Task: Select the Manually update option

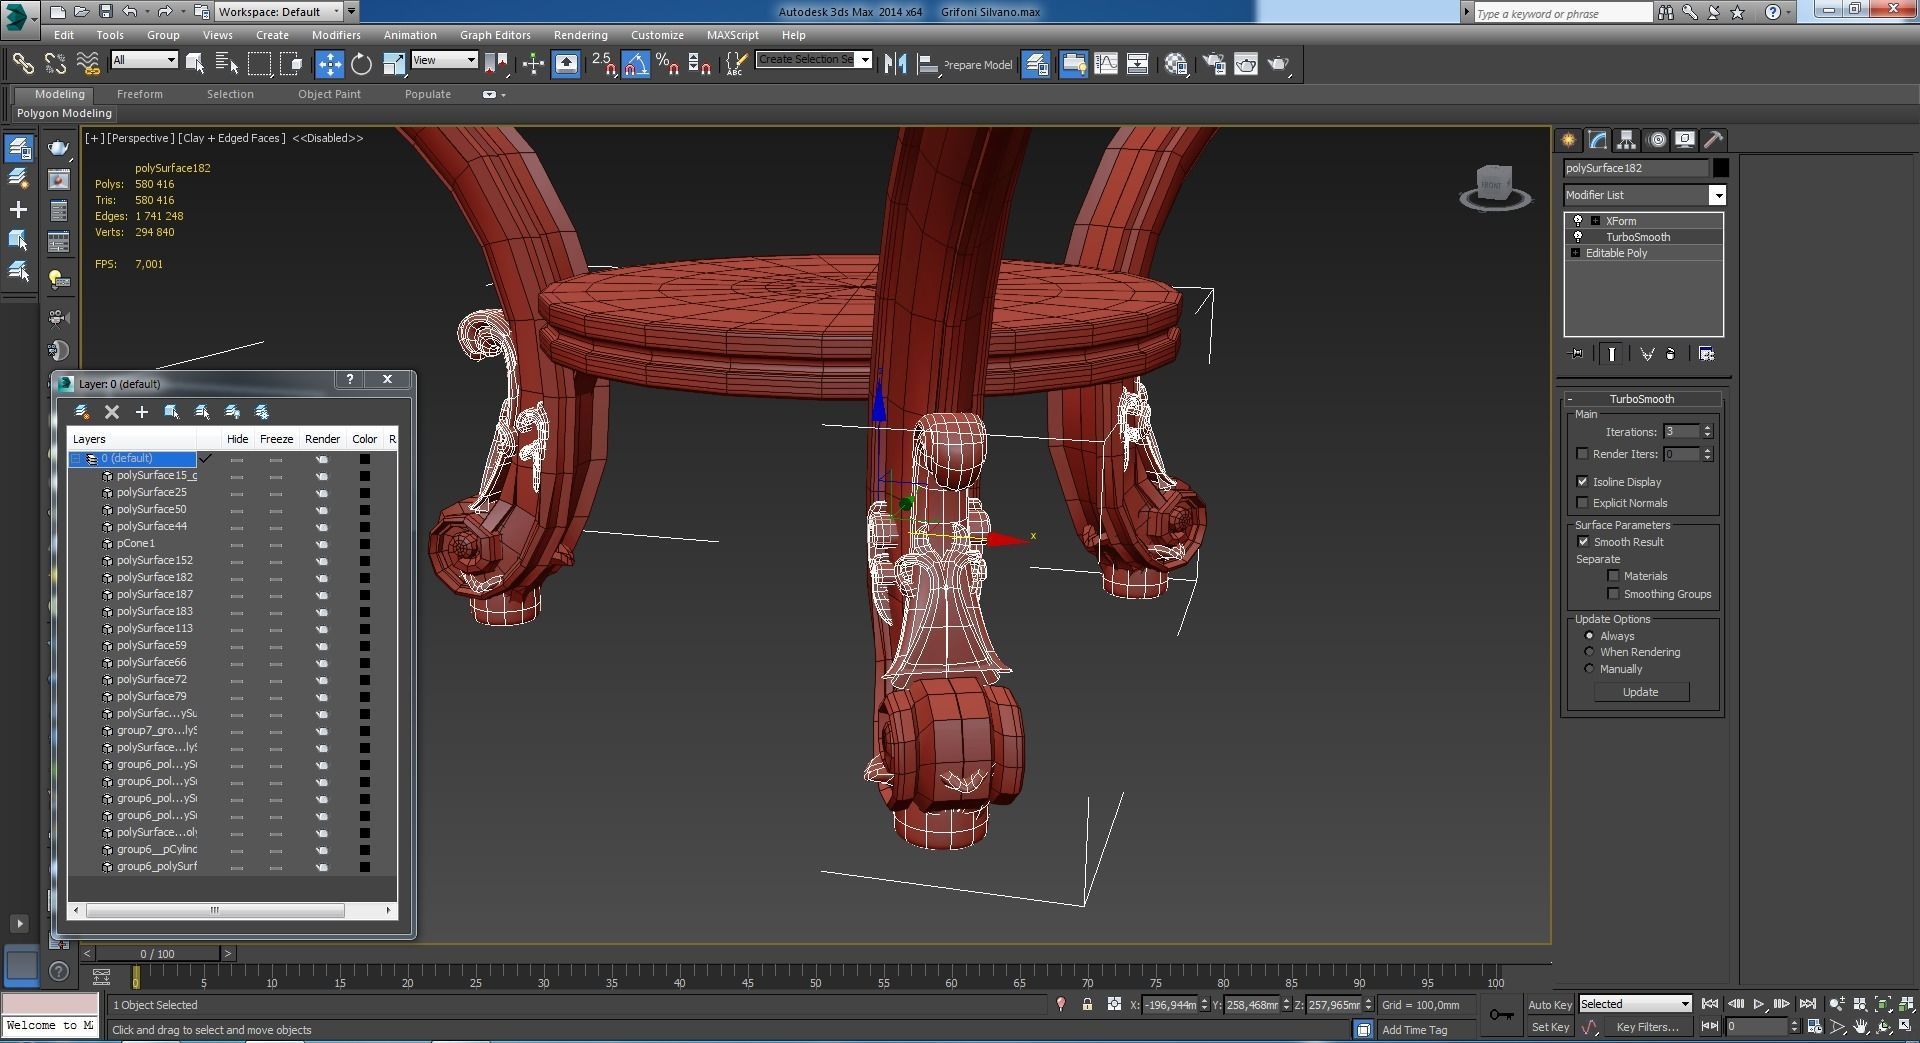Action: point(1589,668)
